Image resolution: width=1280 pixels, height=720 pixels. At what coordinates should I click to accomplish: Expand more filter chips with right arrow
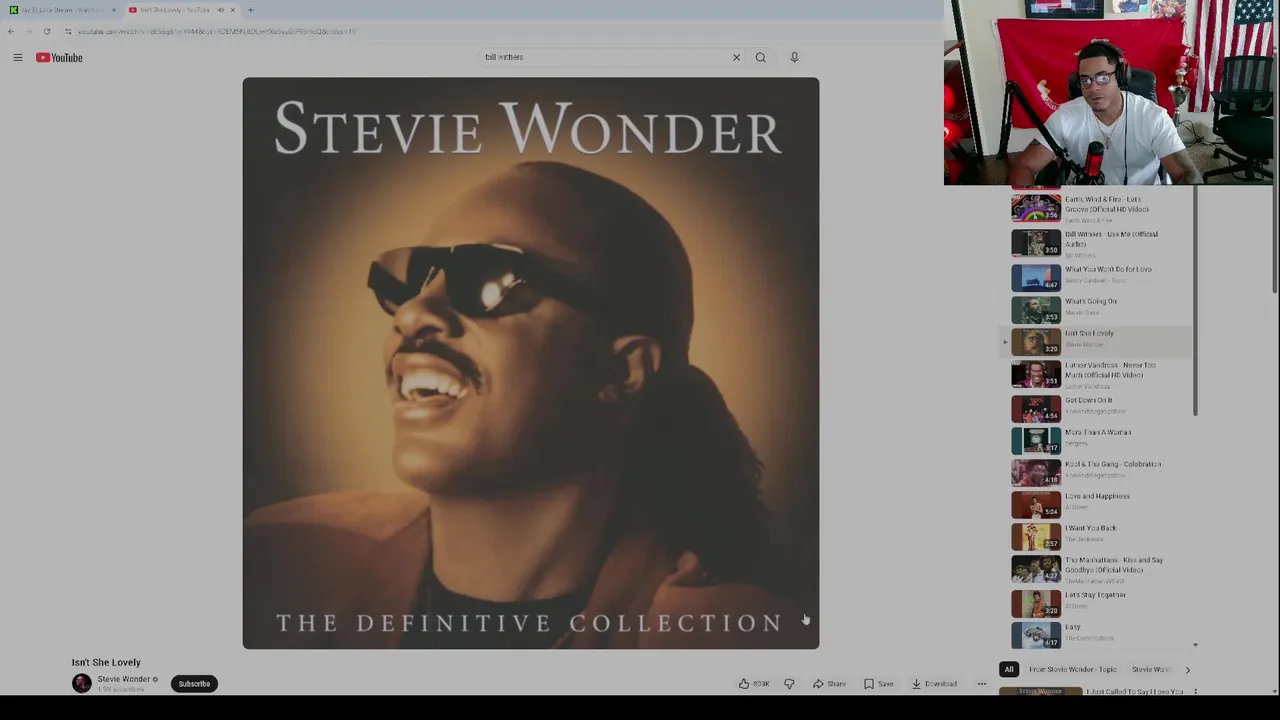click(x=1187, y=670)
